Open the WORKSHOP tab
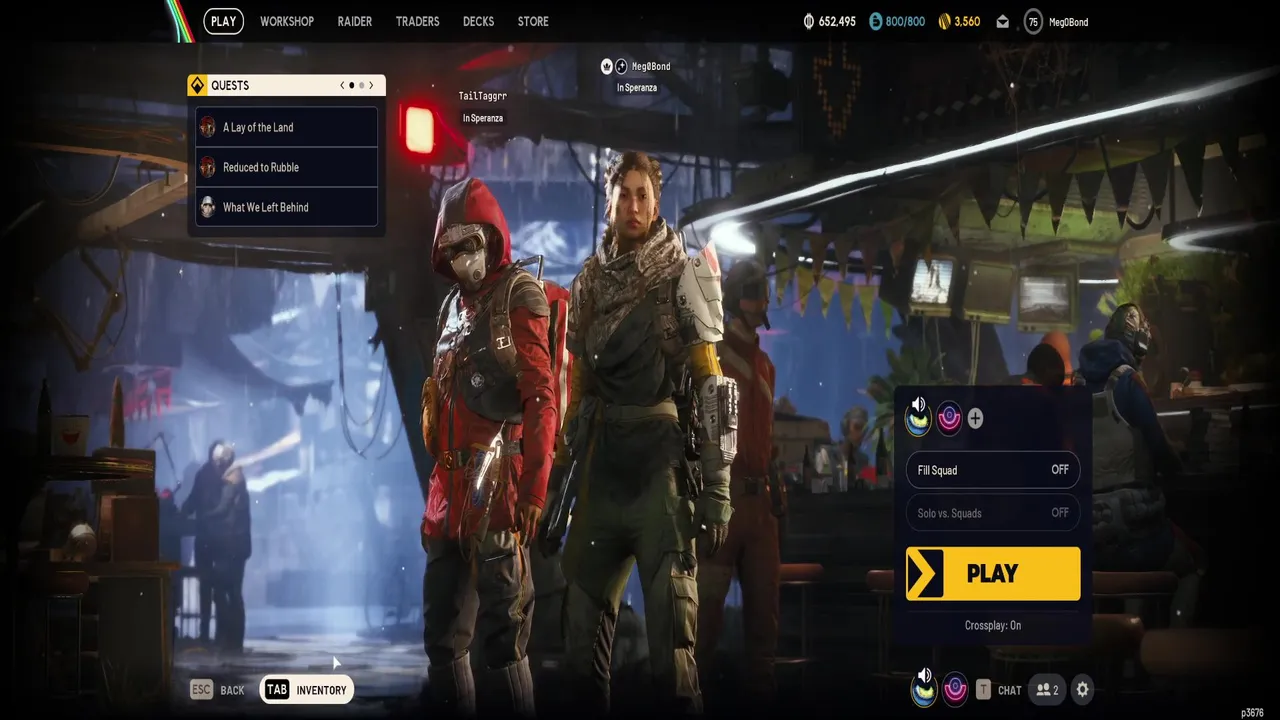Viewport: 1280px width, 720px height. [287, 21]
